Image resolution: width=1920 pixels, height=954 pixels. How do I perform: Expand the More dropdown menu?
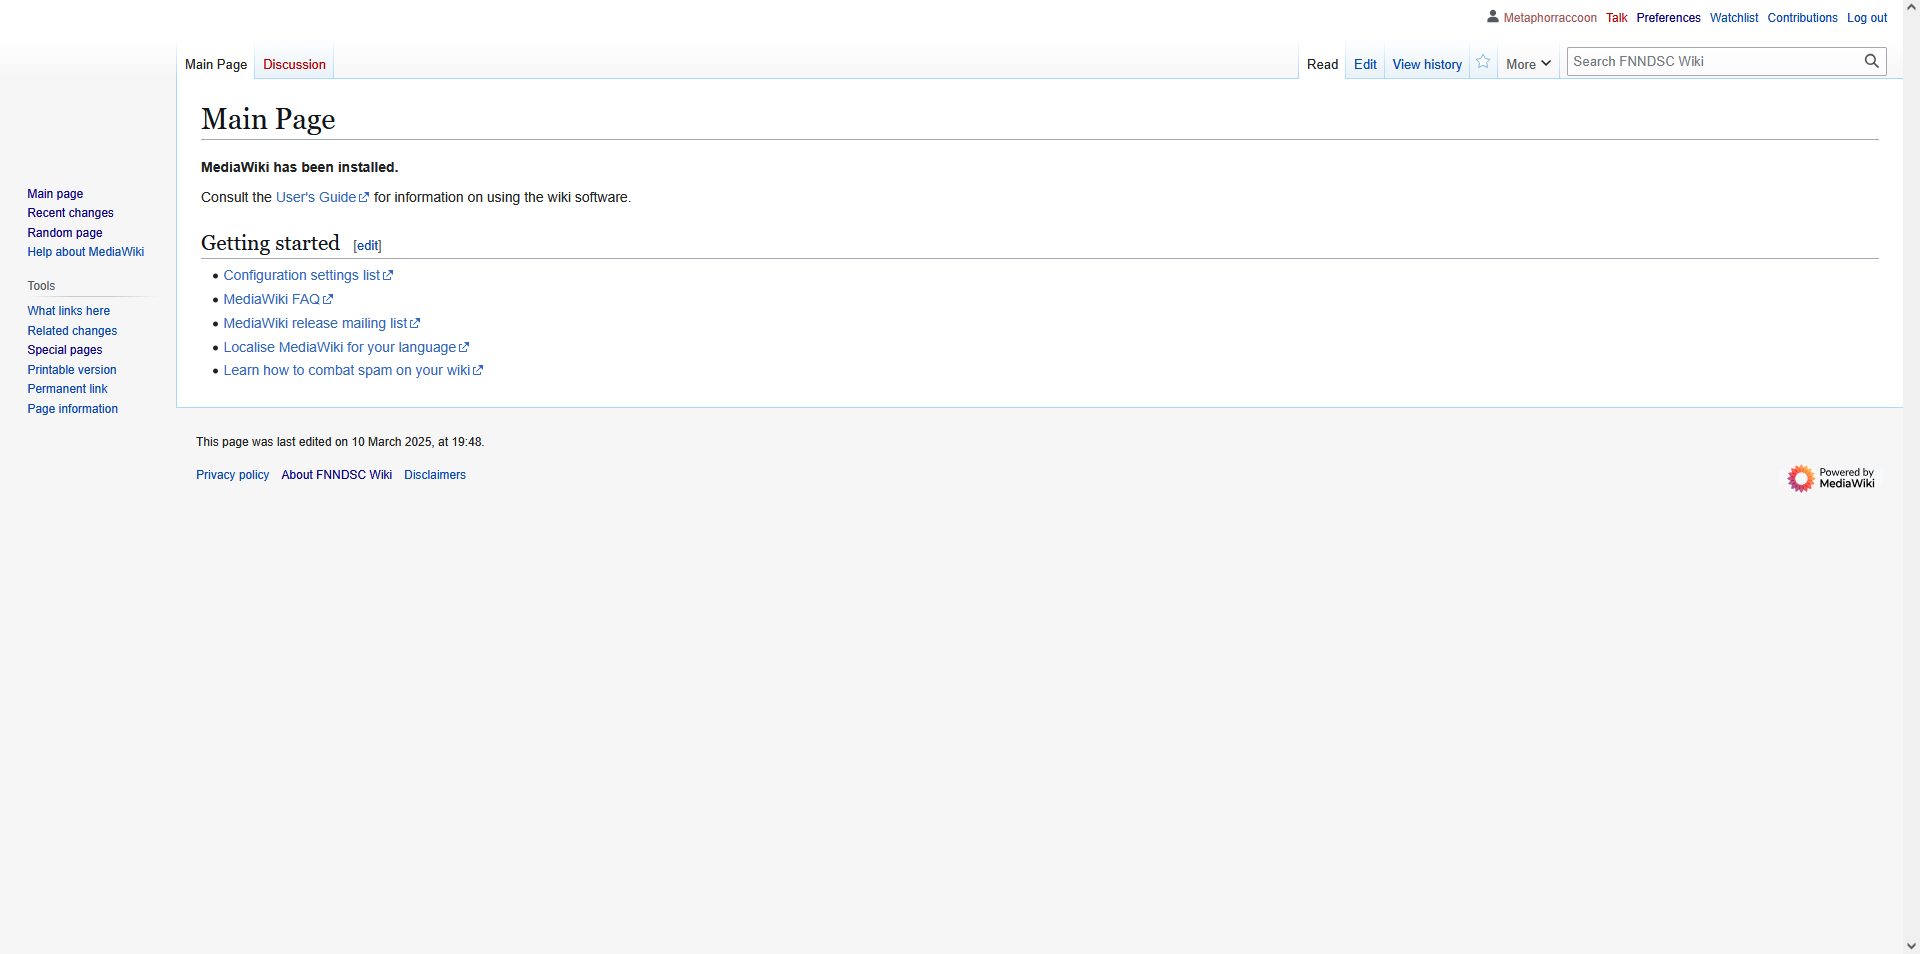click(1528, 64)
